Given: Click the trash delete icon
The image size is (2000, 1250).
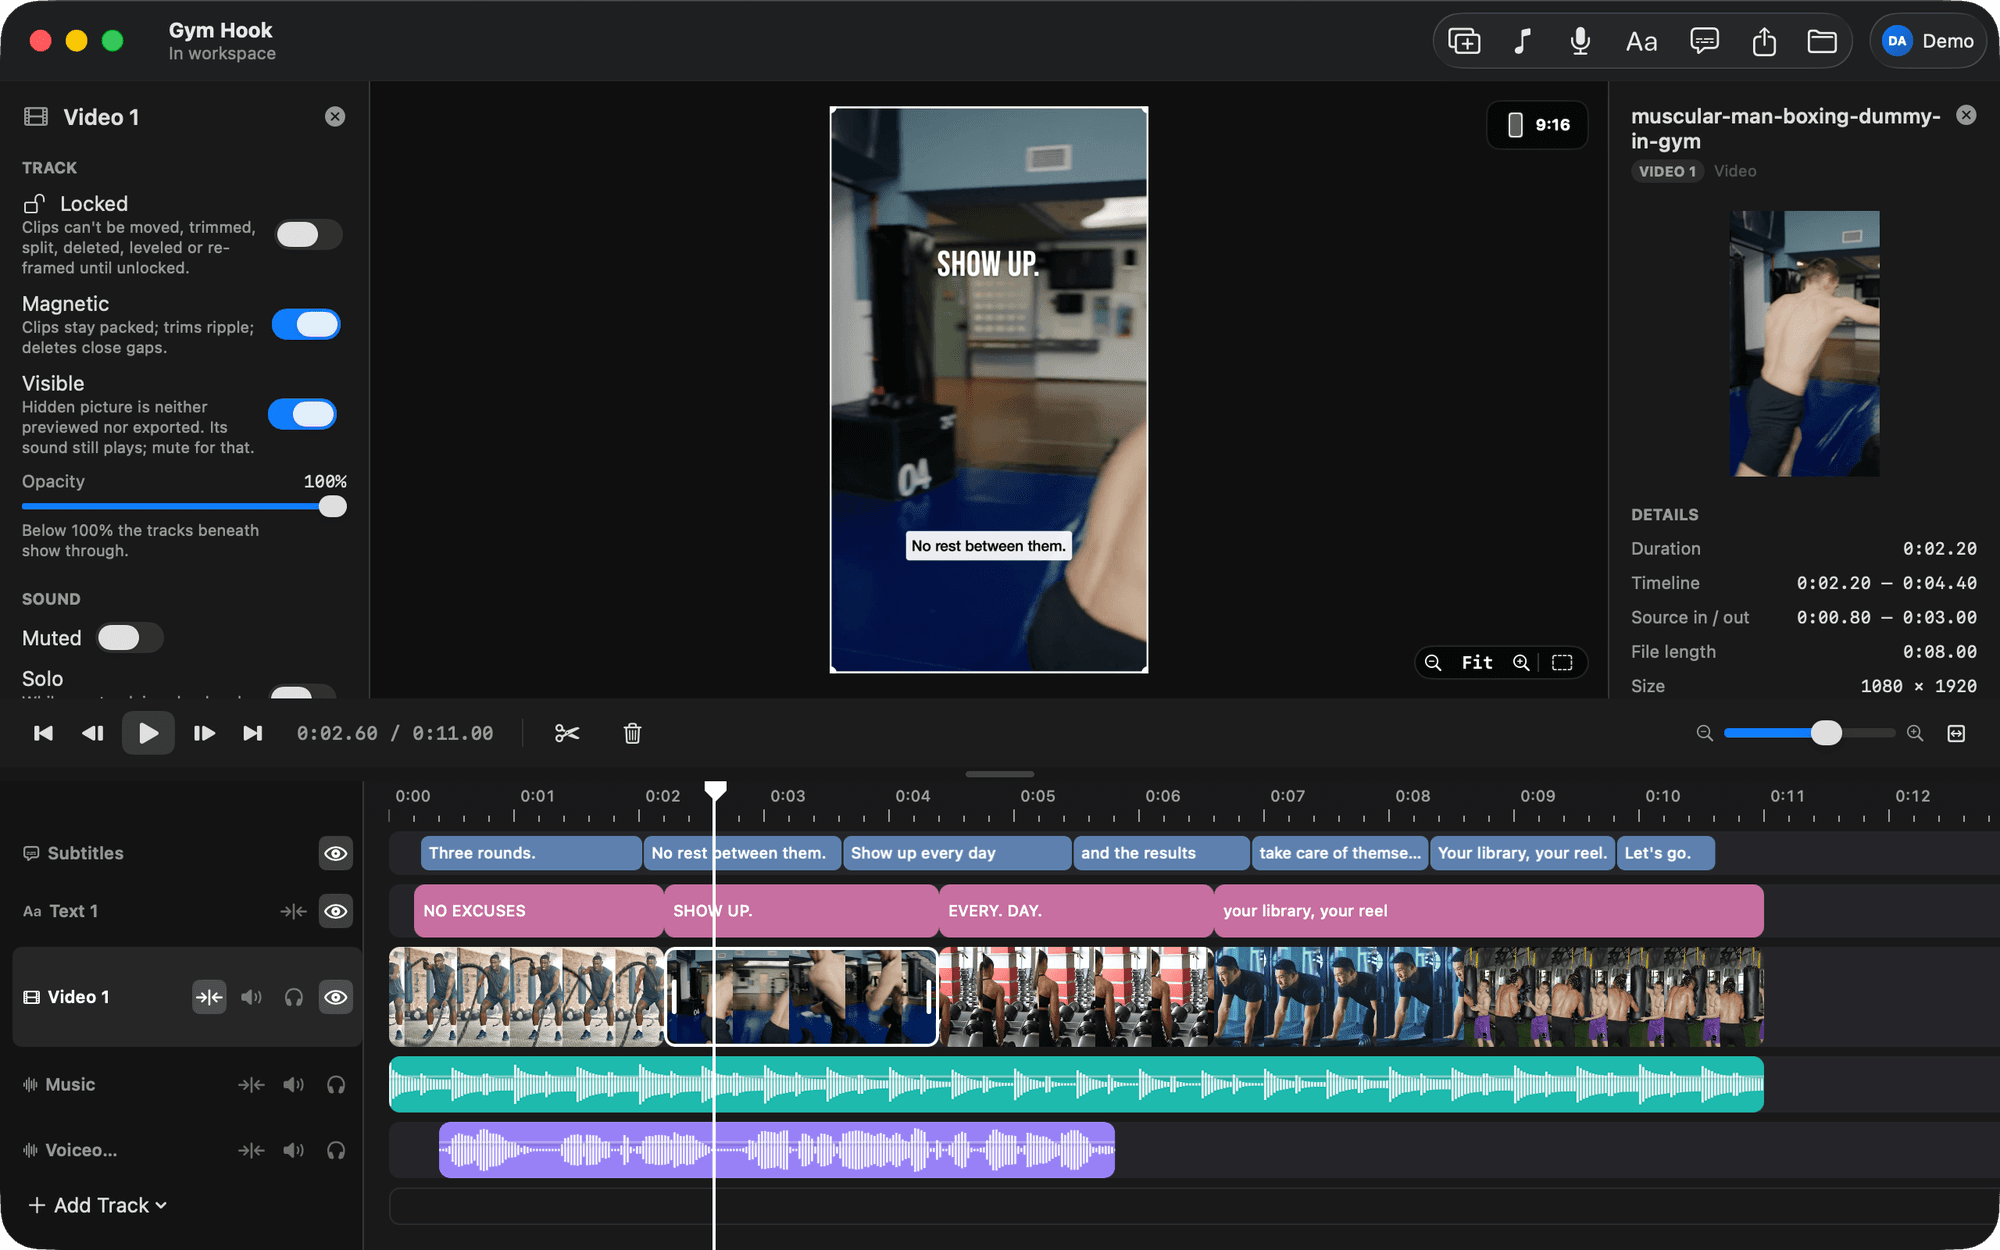Looking at the screenshot, I should click(632, 733).
